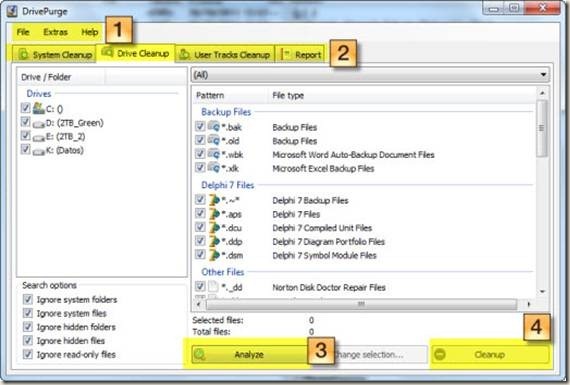Switch to the System Cleanup tab
The image size is (570, 385).
54,55
